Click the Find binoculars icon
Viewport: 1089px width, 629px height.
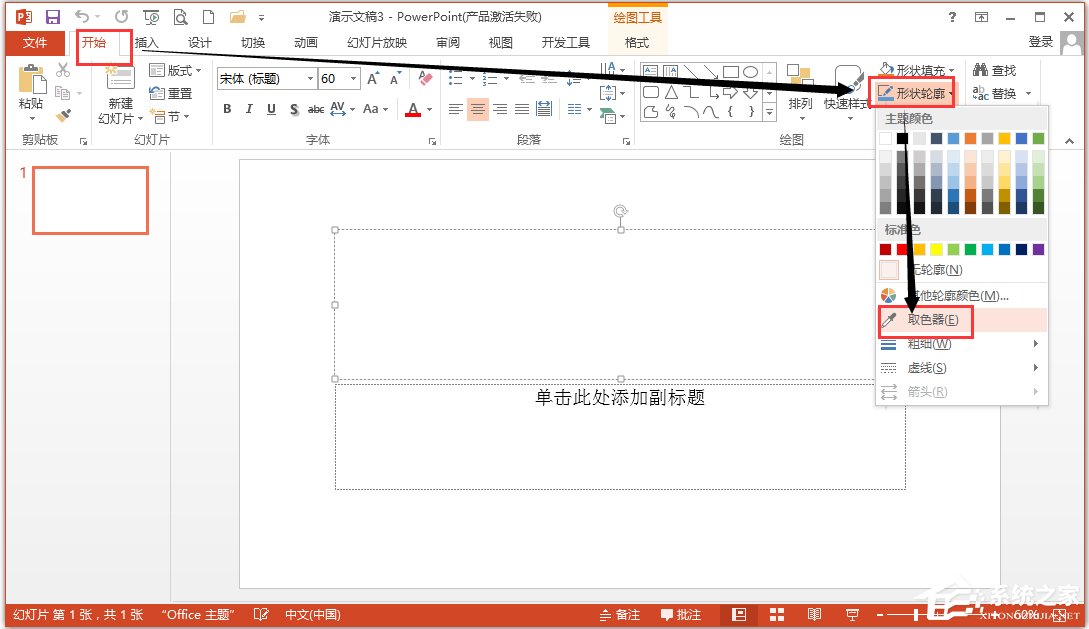click(x=994, y=70)
